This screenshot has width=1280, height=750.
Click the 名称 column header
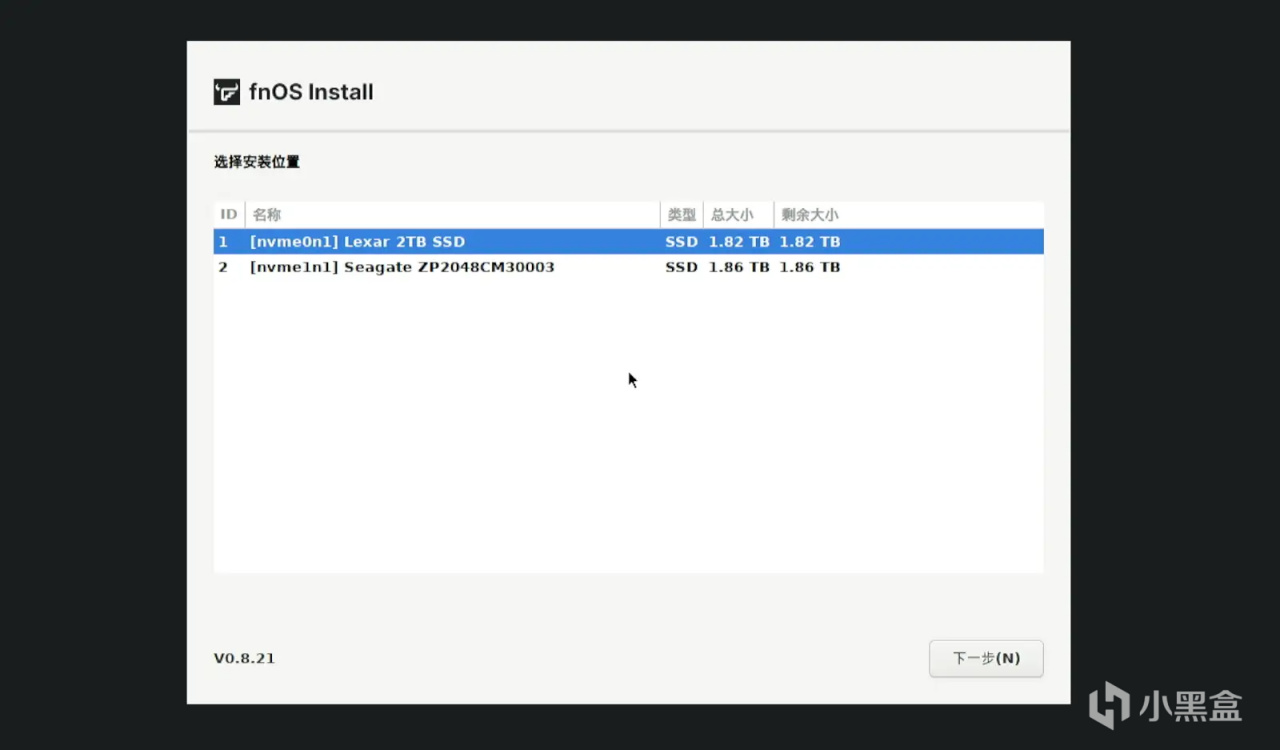click(267, 215)
